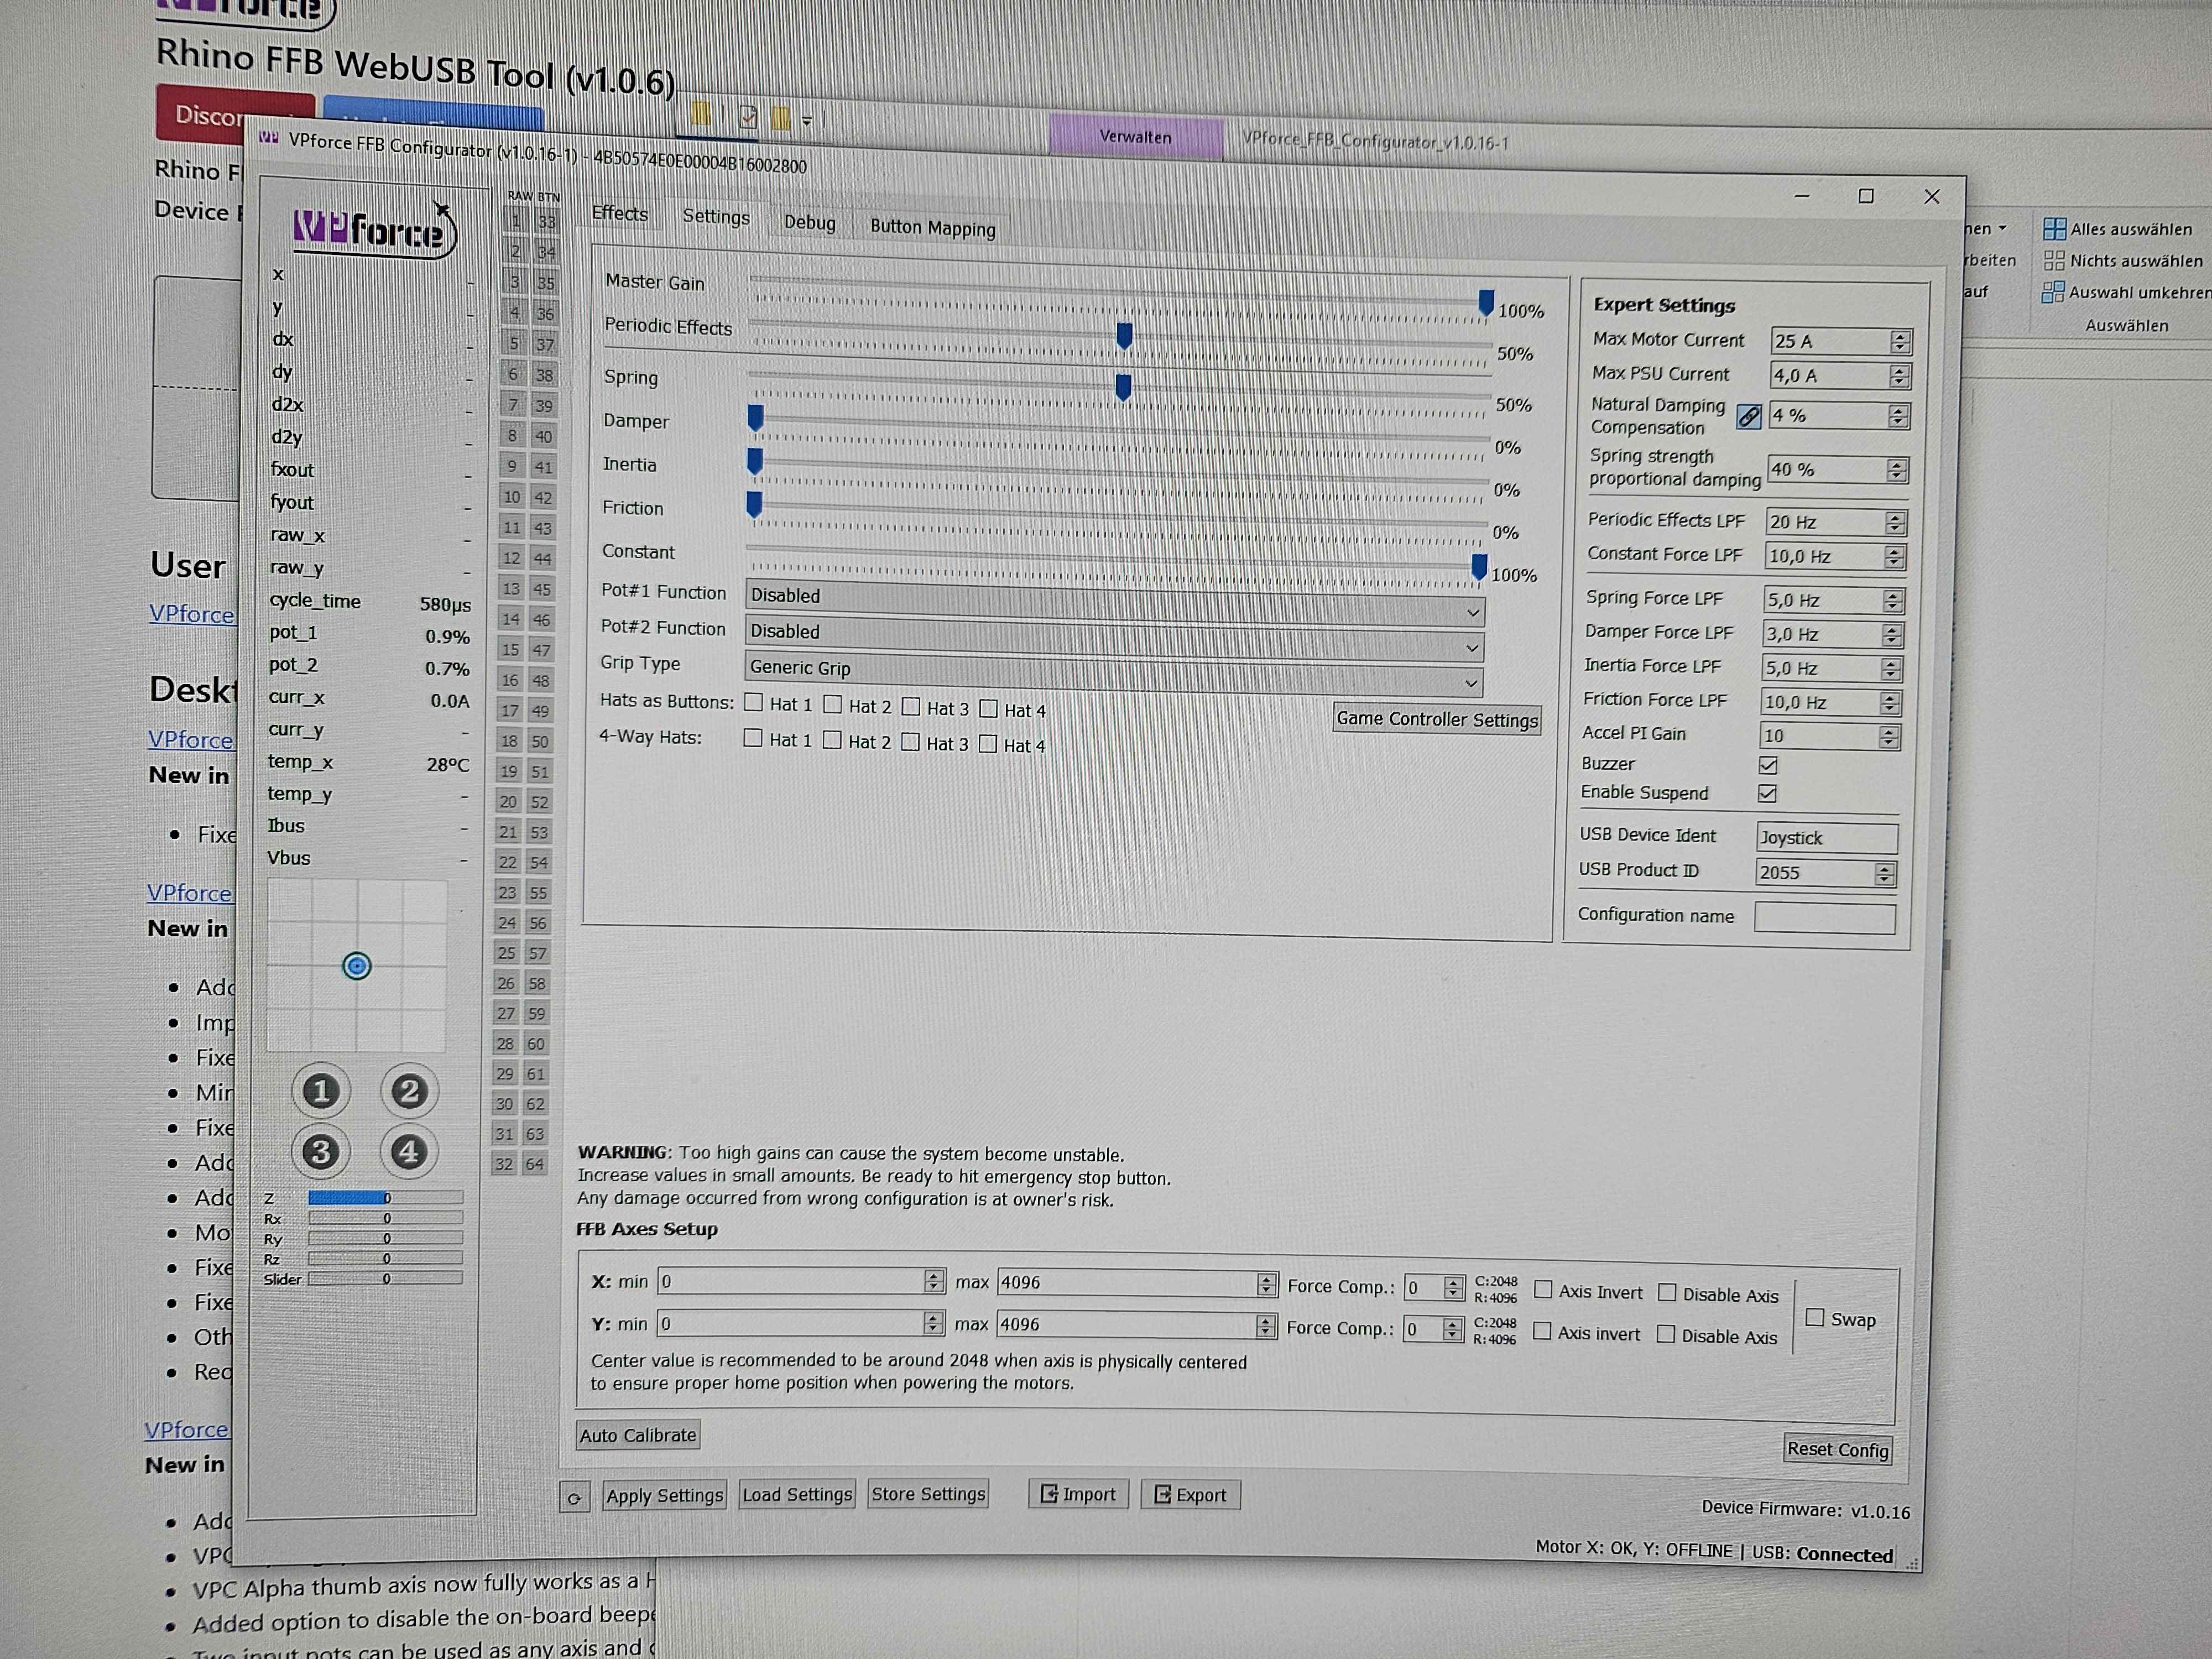Click the link icon beside Natural Damping Compensation

pos(1749,416)
